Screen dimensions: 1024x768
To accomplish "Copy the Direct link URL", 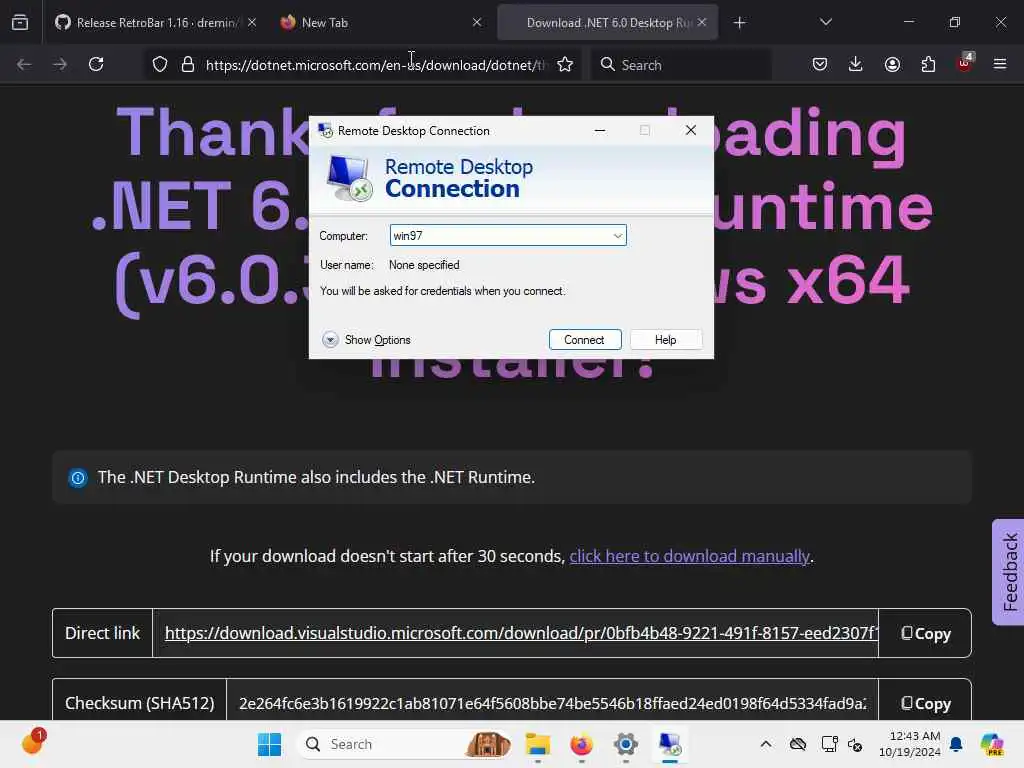I will [x=925, y=633].
